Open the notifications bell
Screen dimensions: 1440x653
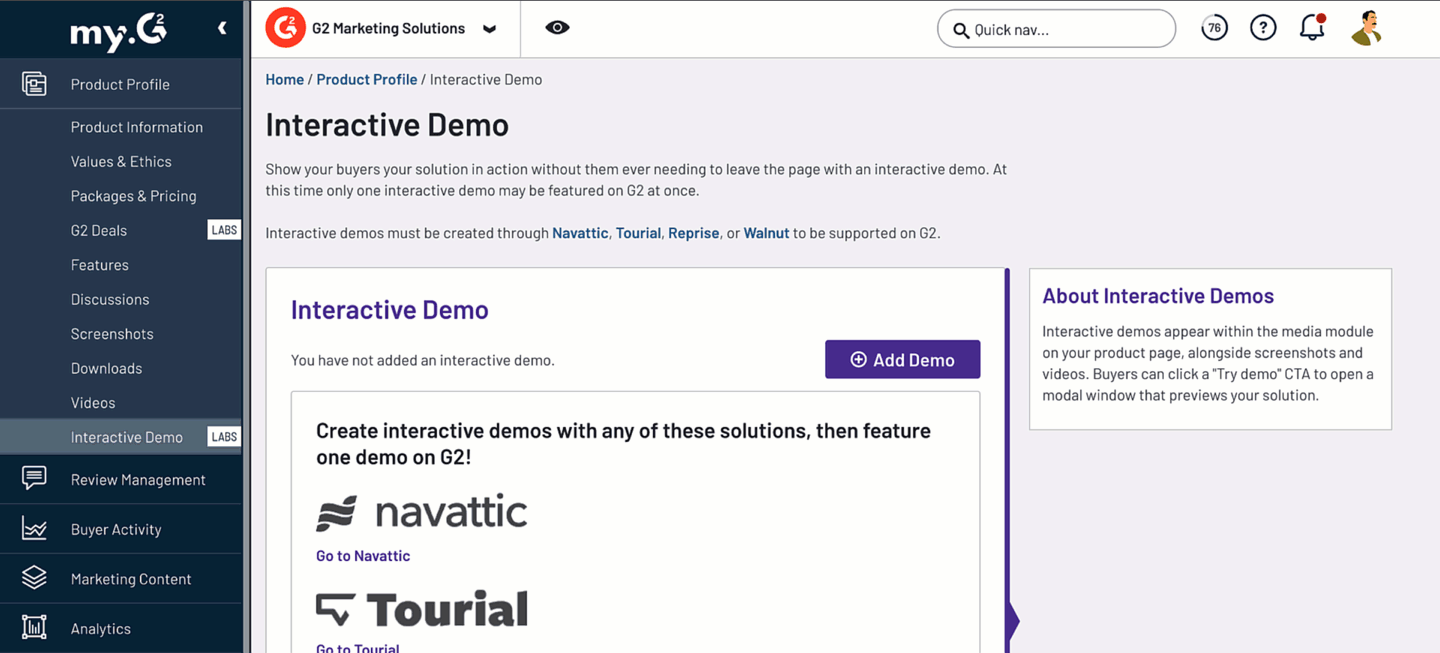point(1312,28)
